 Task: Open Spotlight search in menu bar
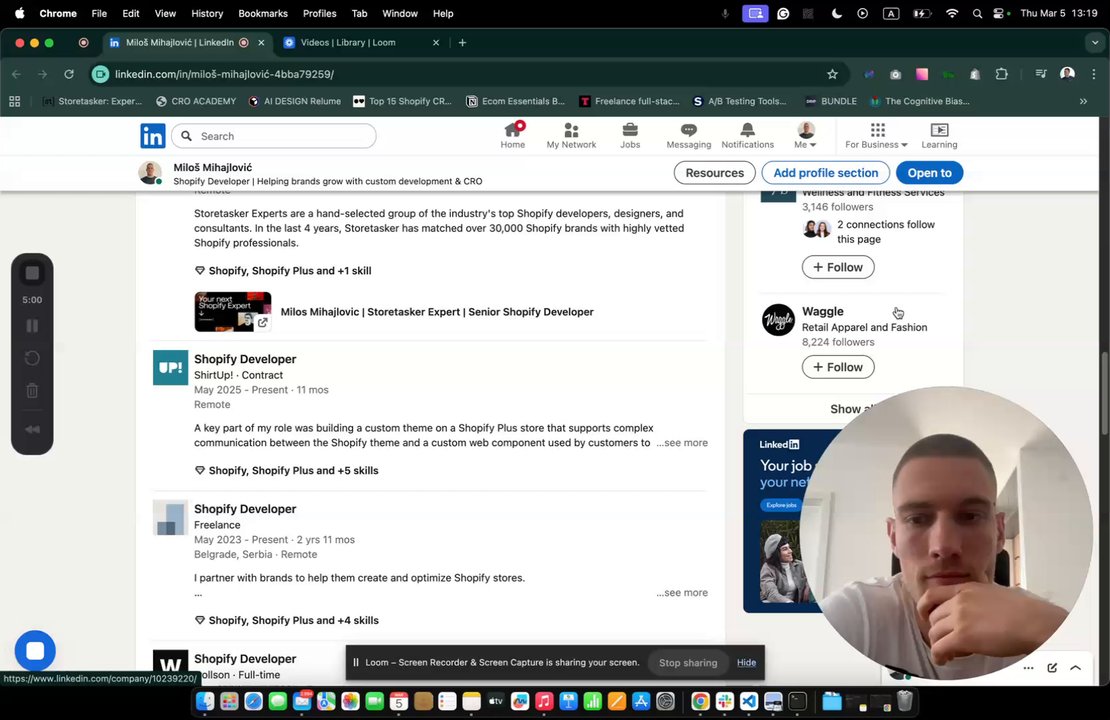pyautogui.click(x=977, y=13)
